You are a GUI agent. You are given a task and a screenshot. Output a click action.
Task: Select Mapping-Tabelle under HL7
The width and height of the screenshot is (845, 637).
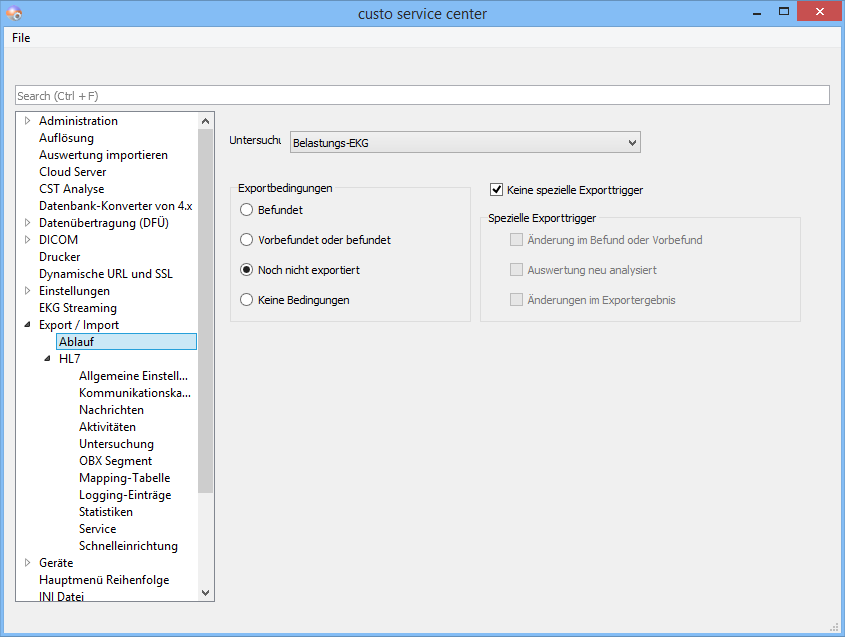[124, 478]
